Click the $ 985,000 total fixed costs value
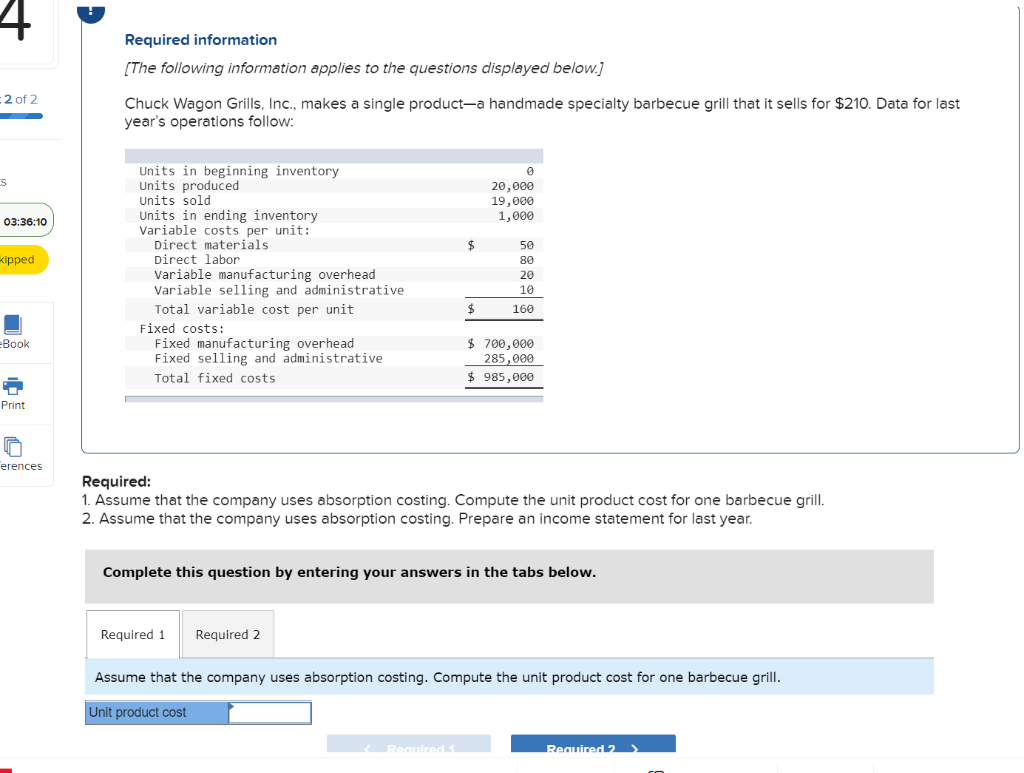 [501, 377]
